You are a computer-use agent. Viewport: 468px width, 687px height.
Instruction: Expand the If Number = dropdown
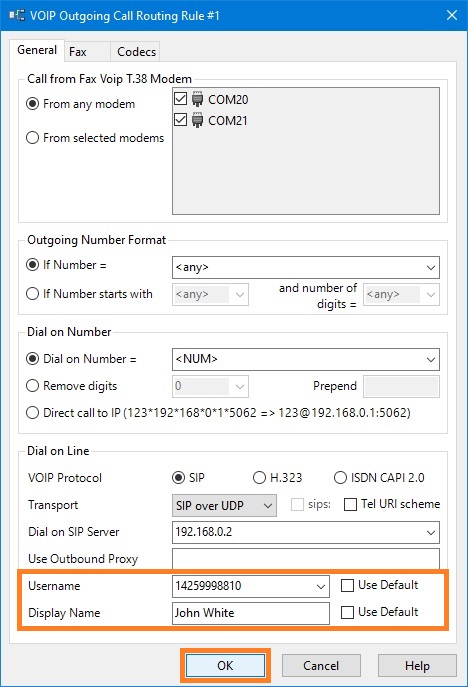click(x=431, y=267)
